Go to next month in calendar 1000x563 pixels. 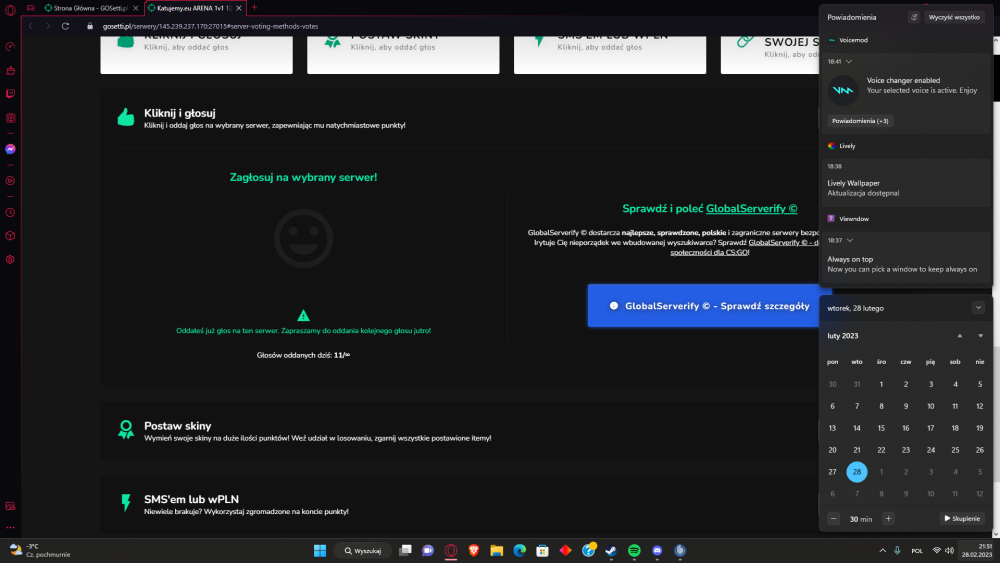pyautogui.click(x=980, y=335)
